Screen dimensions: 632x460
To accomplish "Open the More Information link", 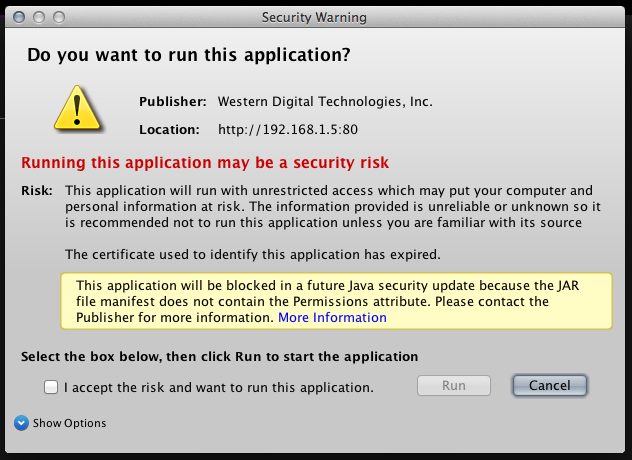I will coord(332,317).
